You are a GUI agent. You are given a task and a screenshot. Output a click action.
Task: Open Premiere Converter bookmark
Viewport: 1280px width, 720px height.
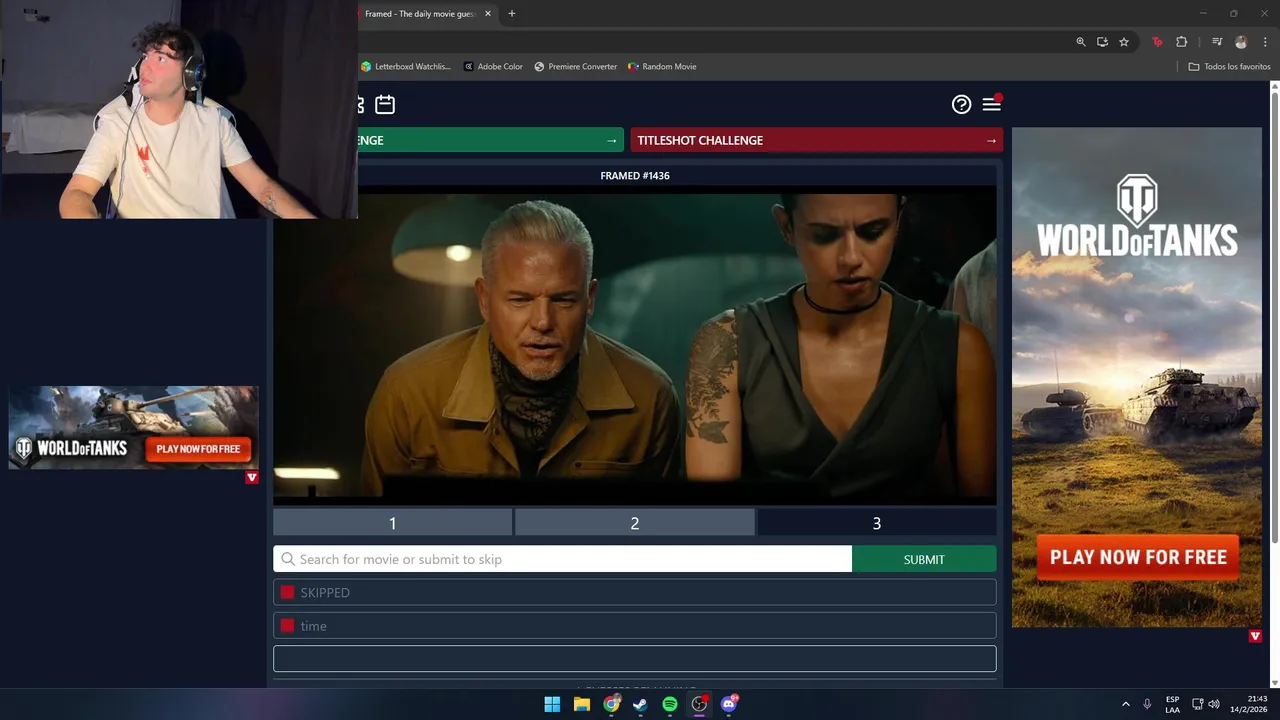coord(576,66)
